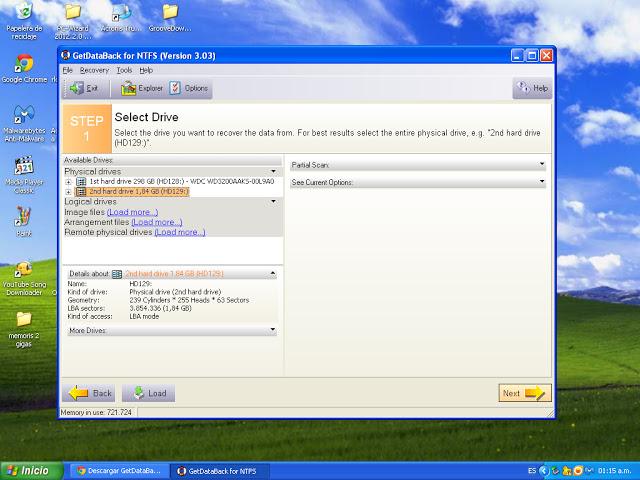The image size is (640, 480).
Task: Click Load more link for Image files
Action: click(133, 212)
